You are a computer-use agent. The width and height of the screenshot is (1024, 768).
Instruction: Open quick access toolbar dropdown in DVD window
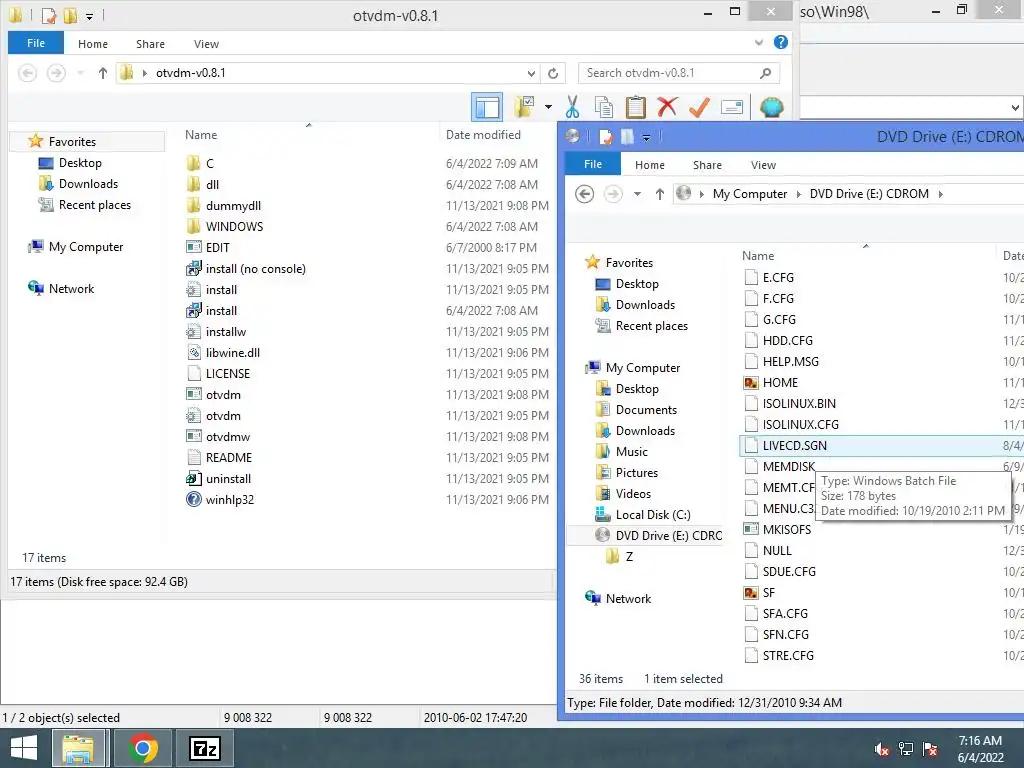646,137
